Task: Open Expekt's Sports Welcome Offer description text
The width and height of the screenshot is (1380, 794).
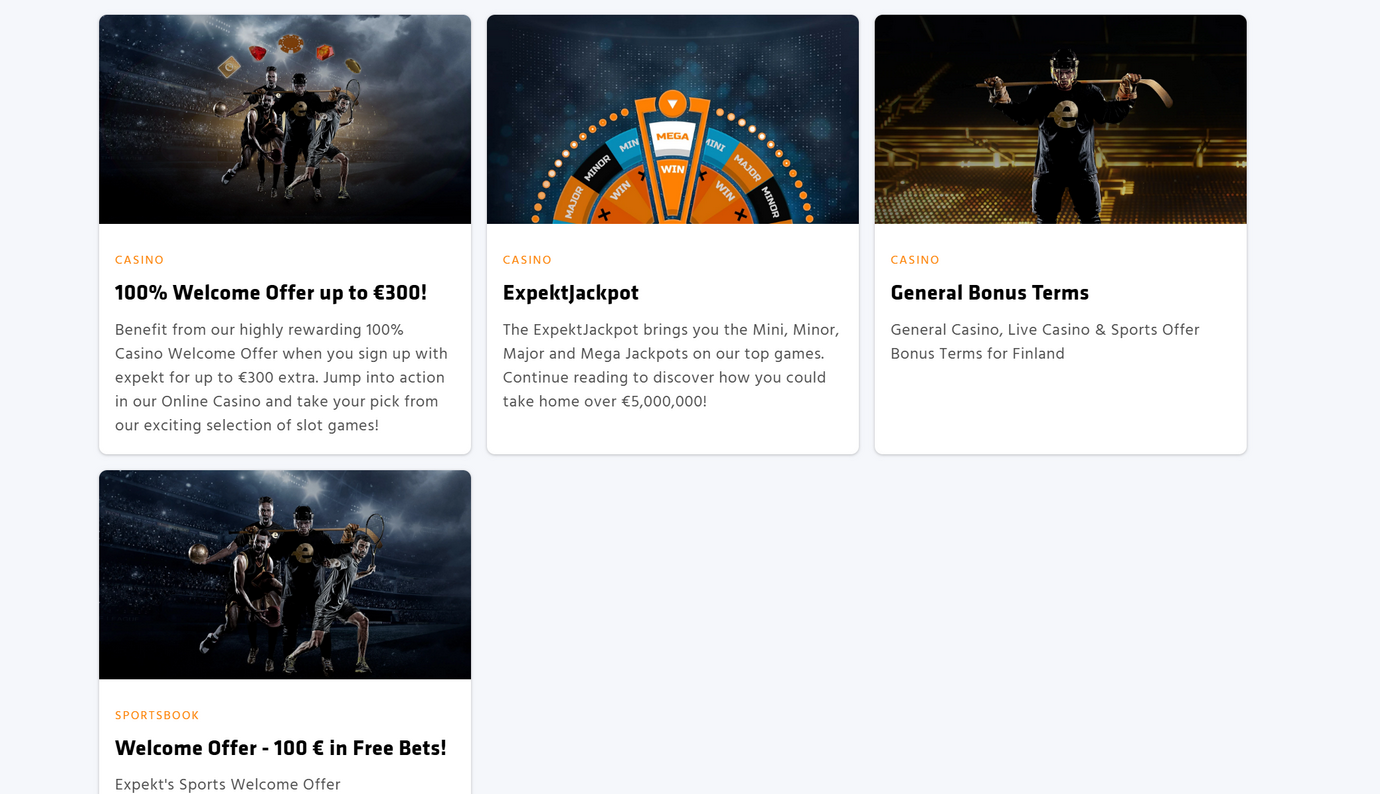Action: click(x=228, y=785)
